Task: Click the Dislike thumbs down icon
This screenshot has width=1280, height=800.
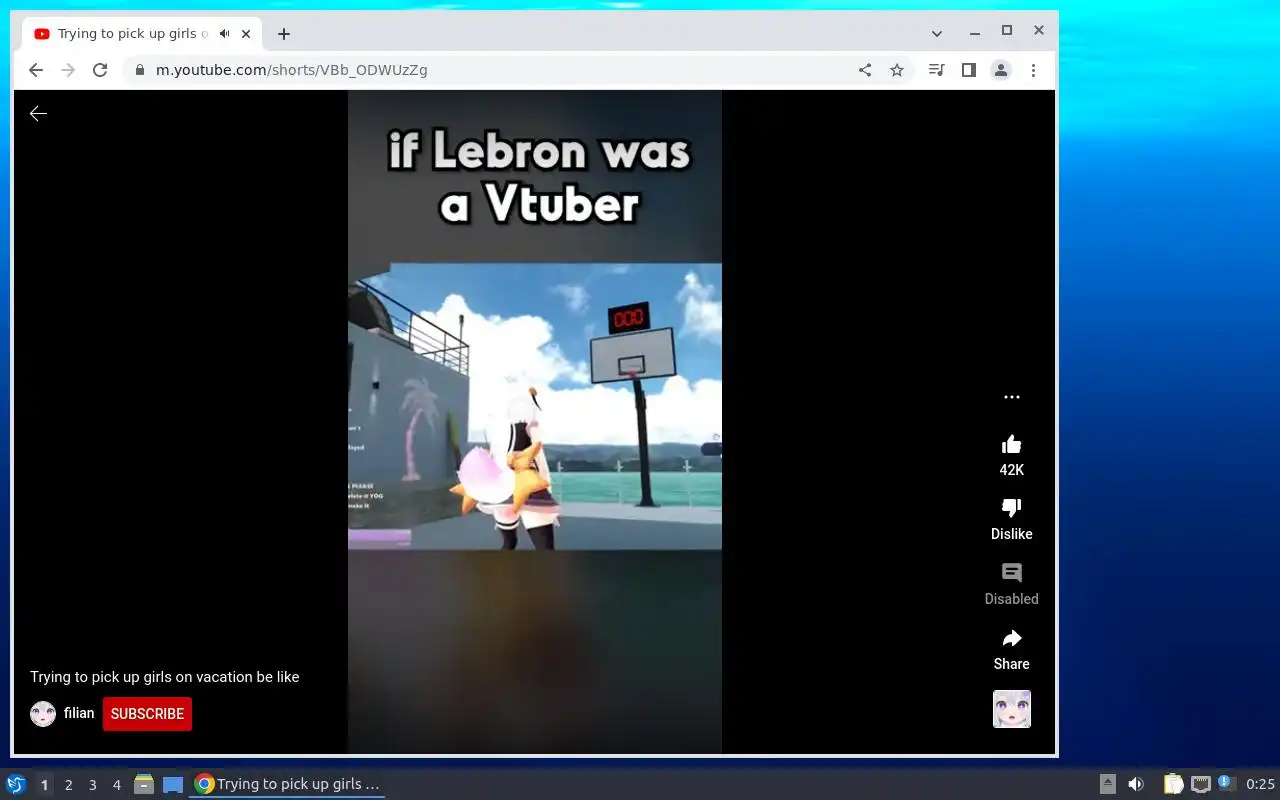Action: pos(1011,508)
